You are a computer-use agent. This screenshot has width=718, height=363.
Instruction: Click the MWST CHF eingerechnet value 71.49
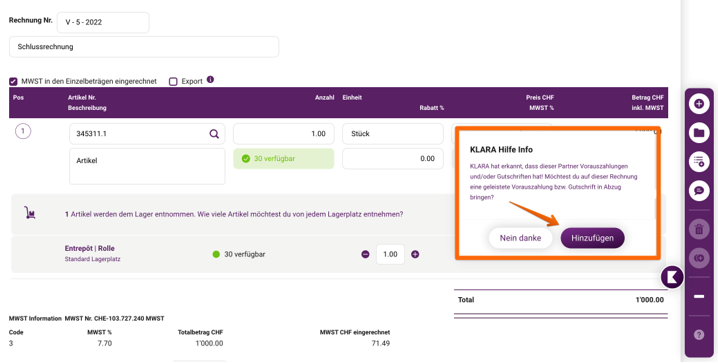click(381, 343)
